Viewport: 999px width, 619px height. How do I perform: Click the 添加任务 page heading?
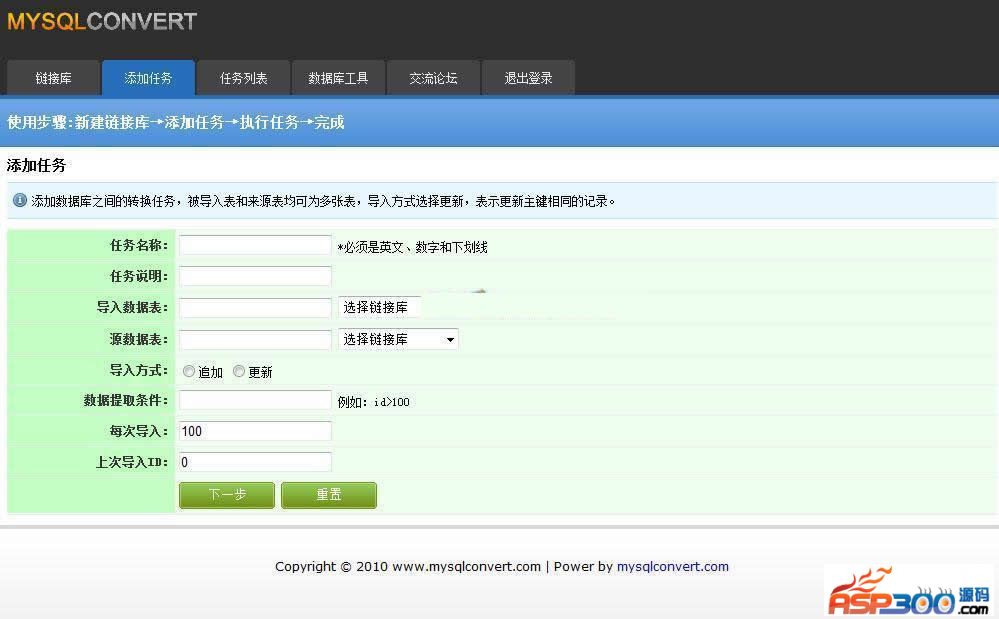(36, 166)
